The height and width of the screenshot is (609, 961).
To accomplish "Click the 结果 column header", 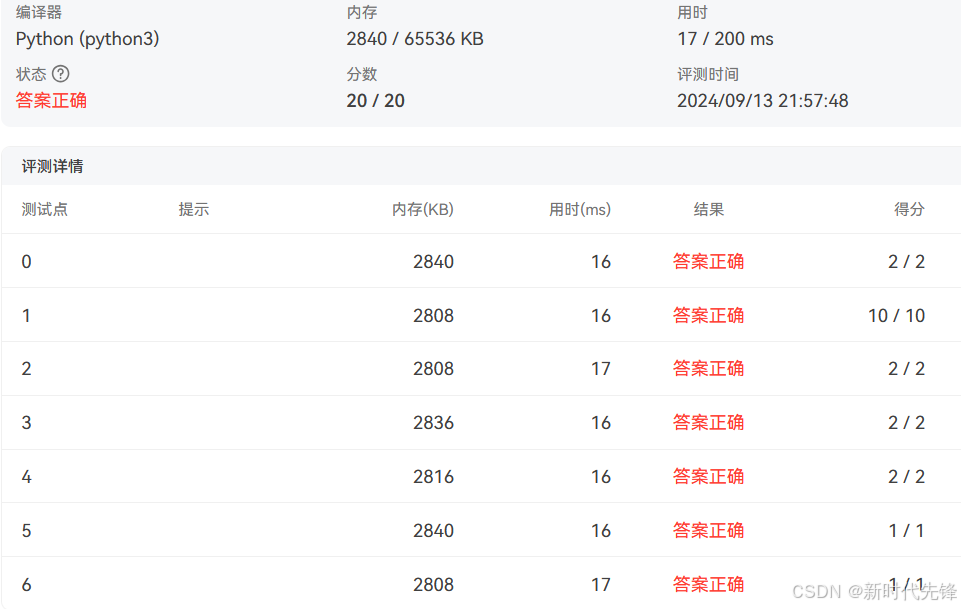I will (709, 209).
